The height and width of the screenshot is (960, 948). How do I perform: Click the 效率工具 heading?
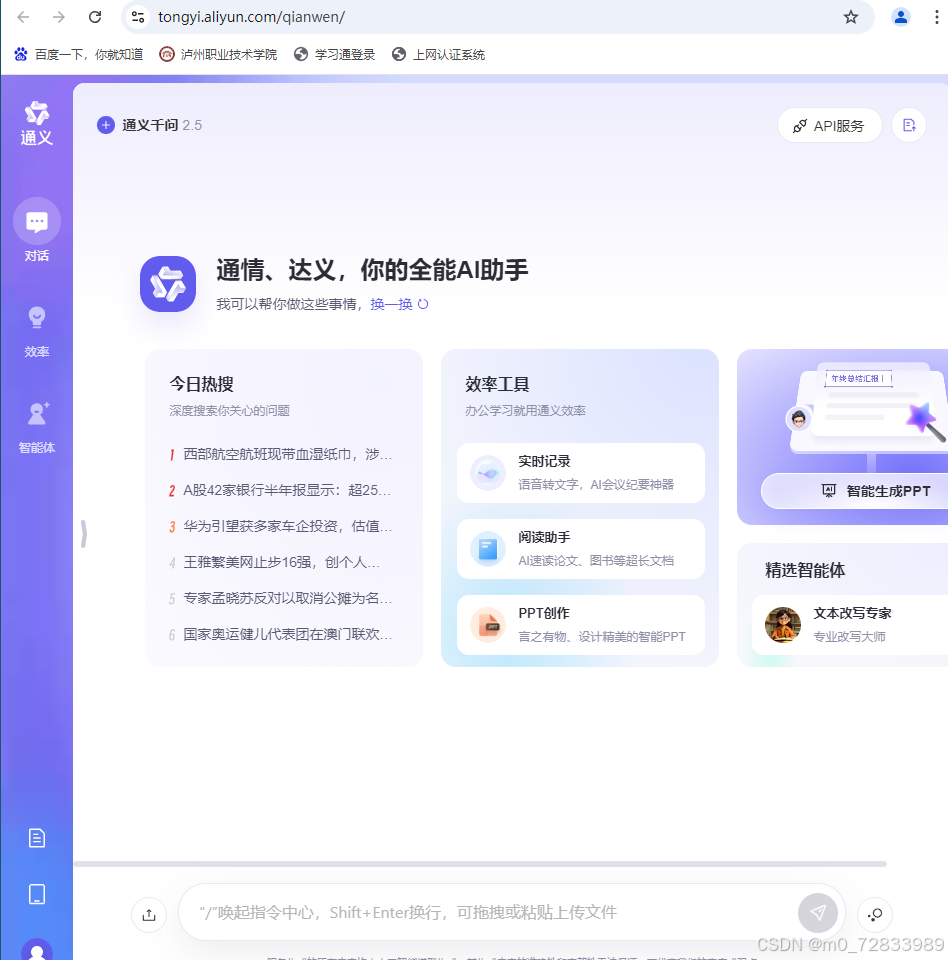click(x=497, y=384)
